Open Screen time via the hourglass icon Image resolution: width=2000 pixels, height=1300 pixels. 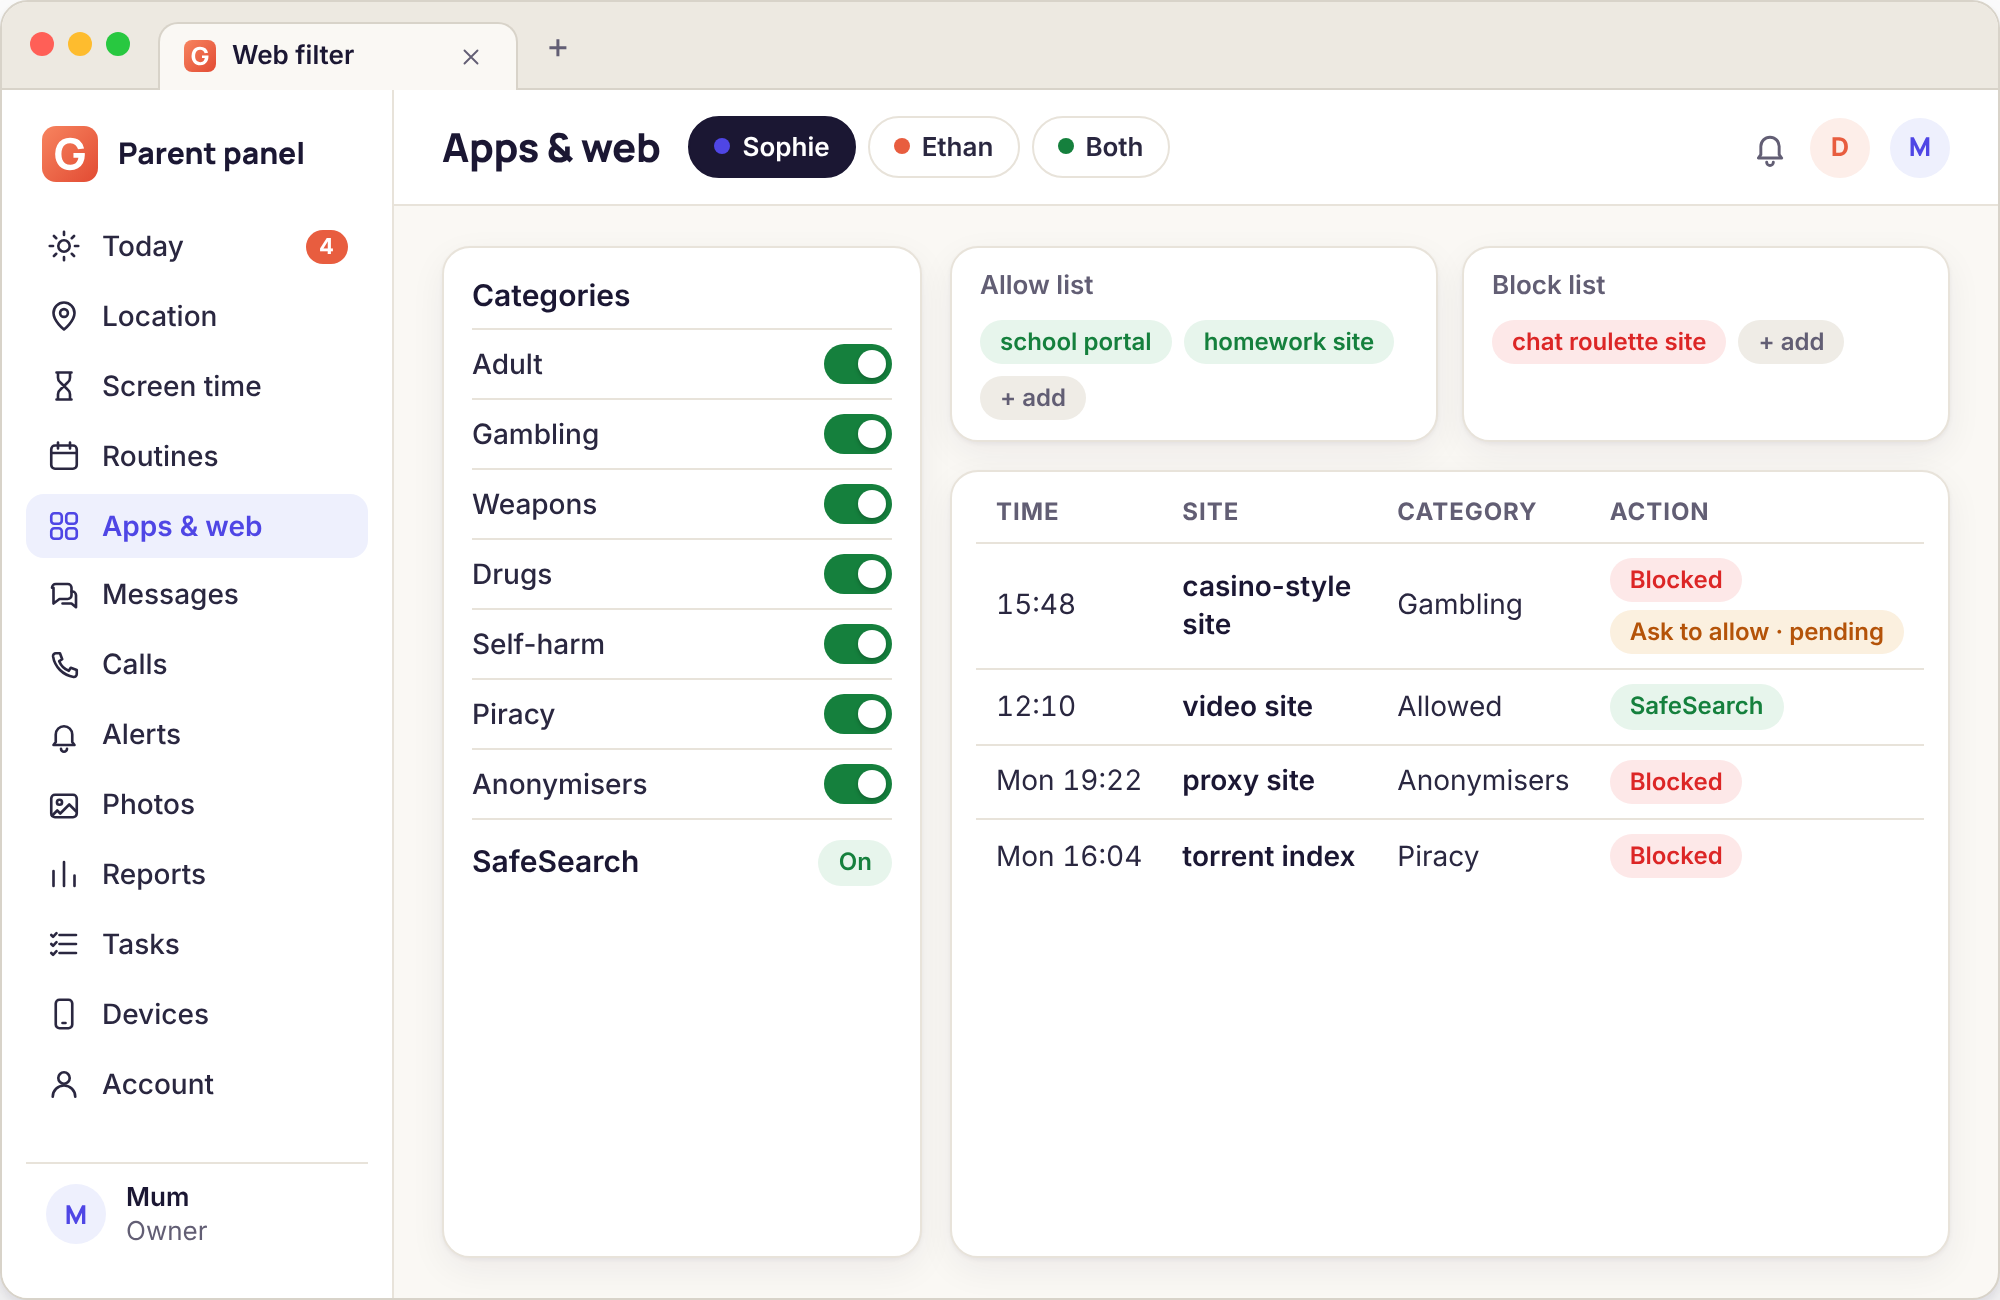click(x=64, y=386)
